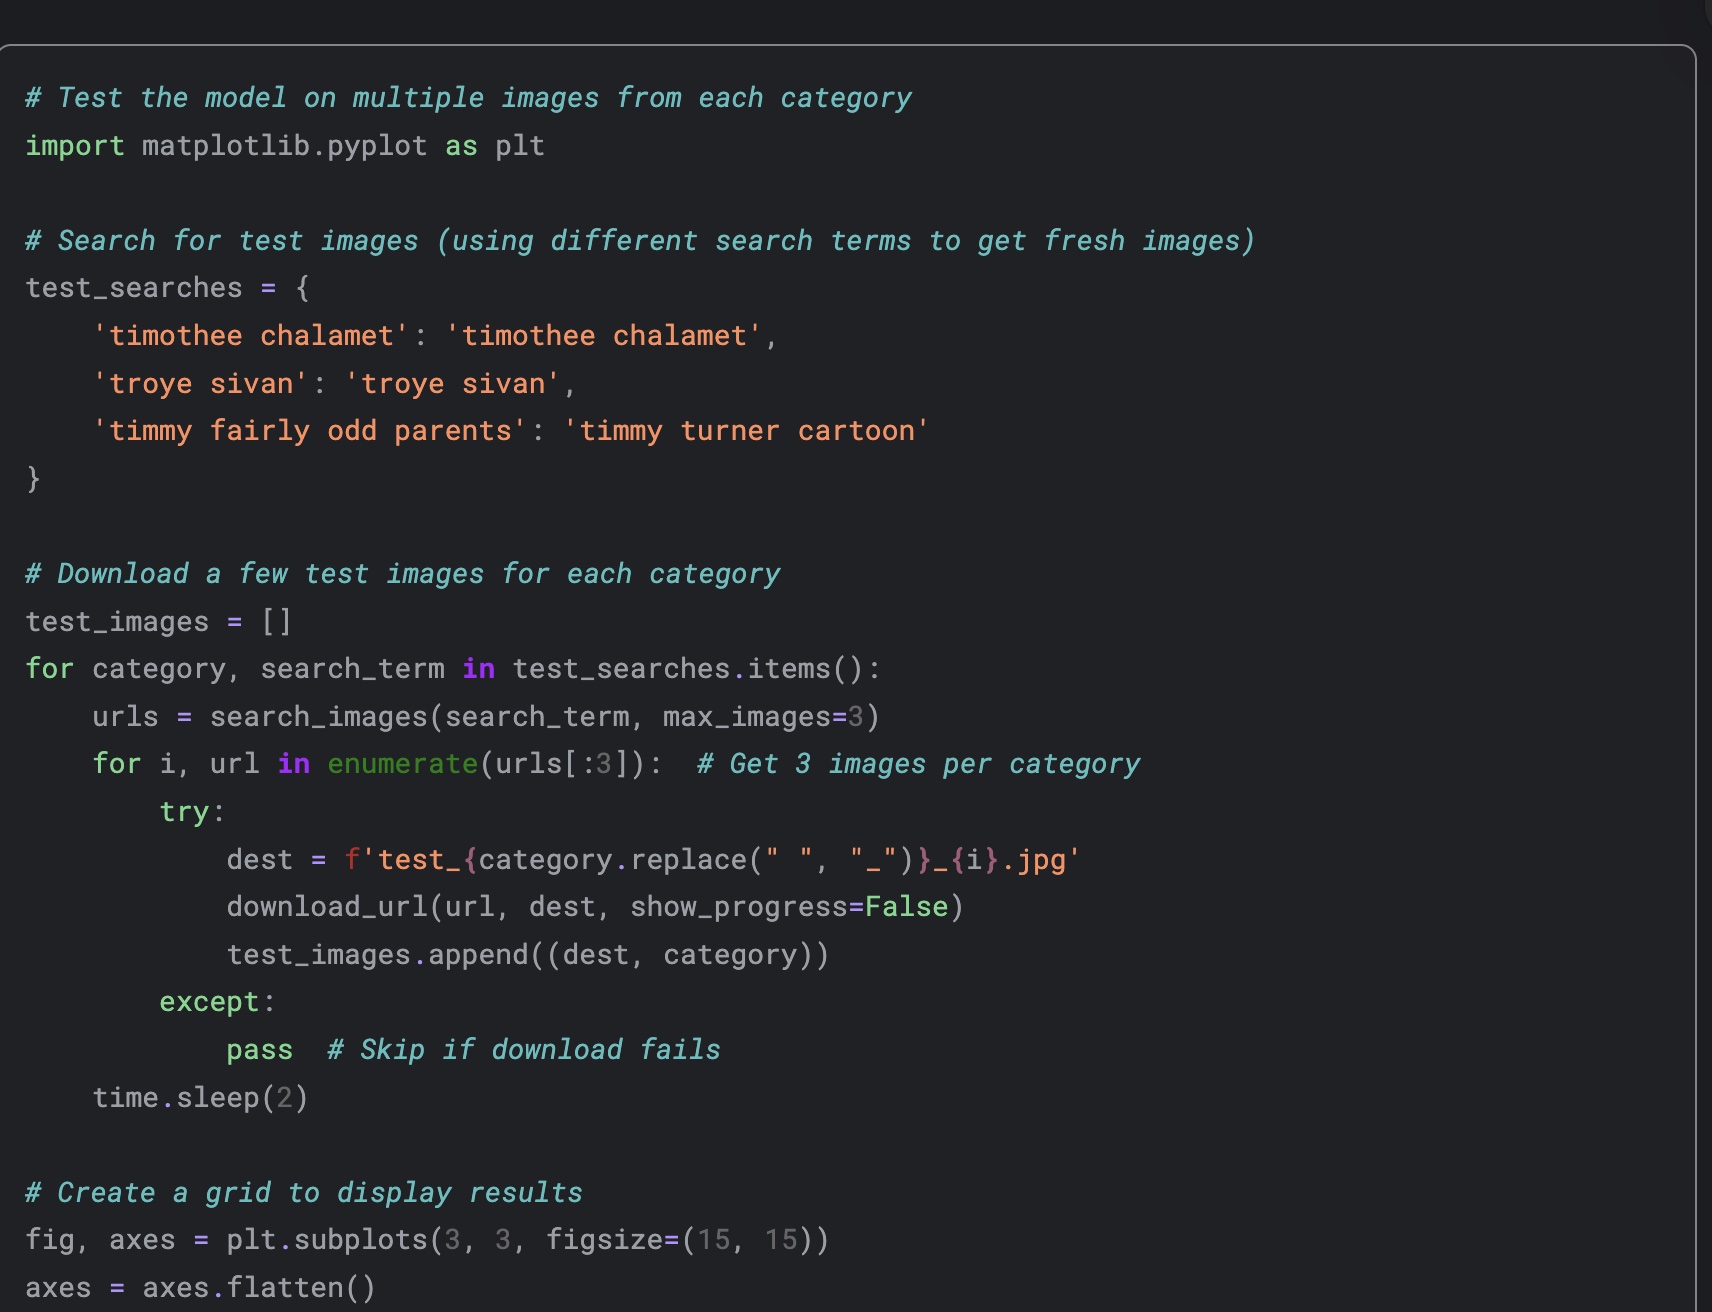1712x1312 pixels.
Task: Click the first comment about testing the model
Action: [x=468, y=98]
